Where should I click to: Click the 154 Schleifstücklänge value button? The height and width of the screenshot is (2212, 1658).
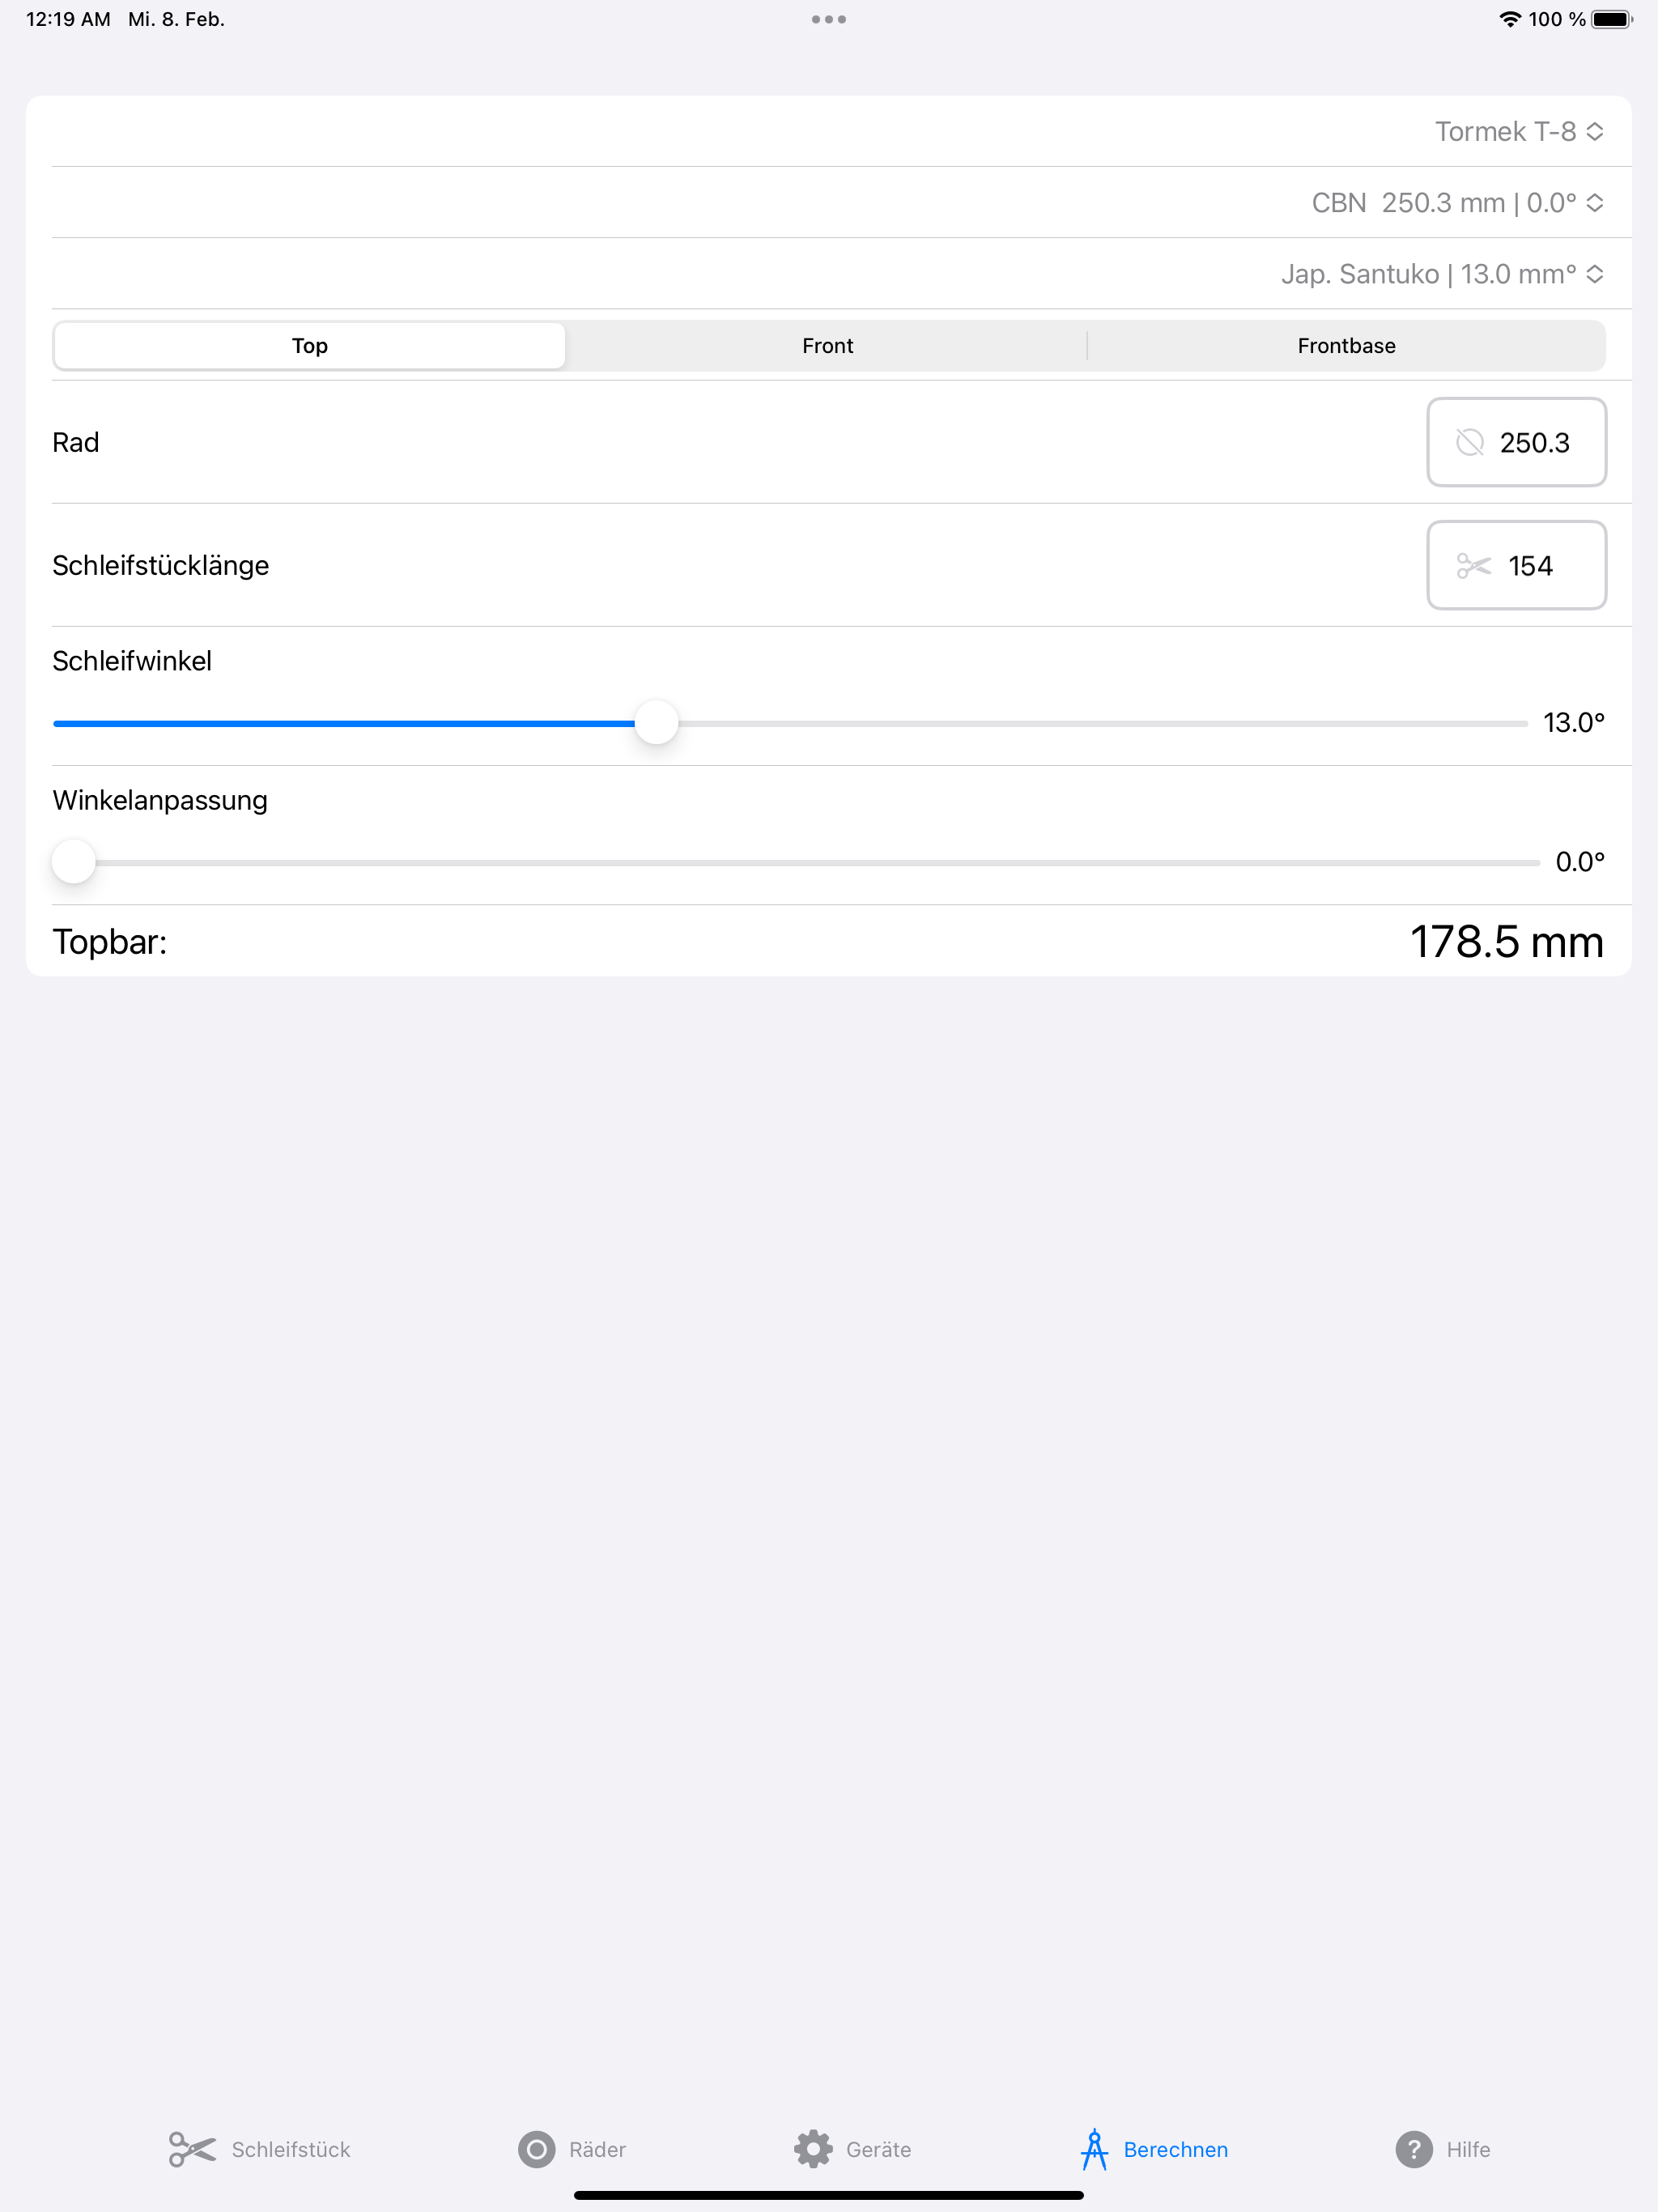coord(1516,565)
